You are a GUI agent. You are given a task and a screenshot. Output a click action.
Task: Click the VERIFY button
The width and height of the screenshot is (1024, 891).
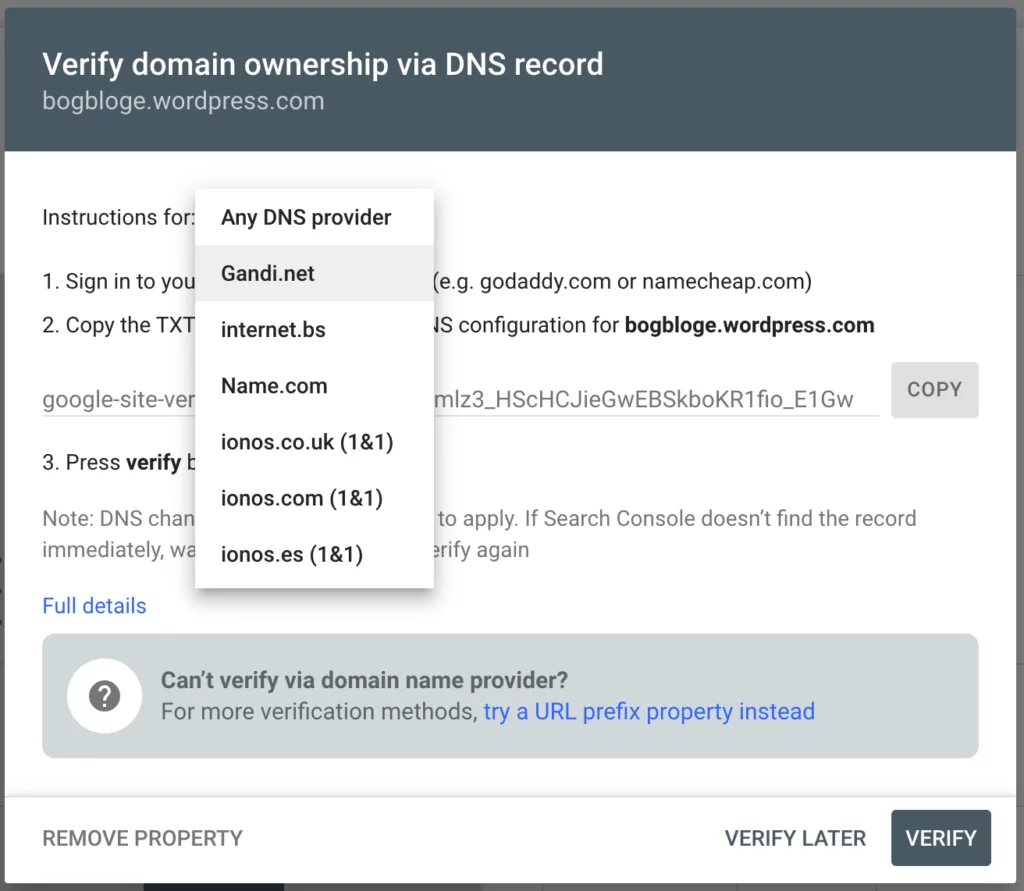click(x=940, y=838)
